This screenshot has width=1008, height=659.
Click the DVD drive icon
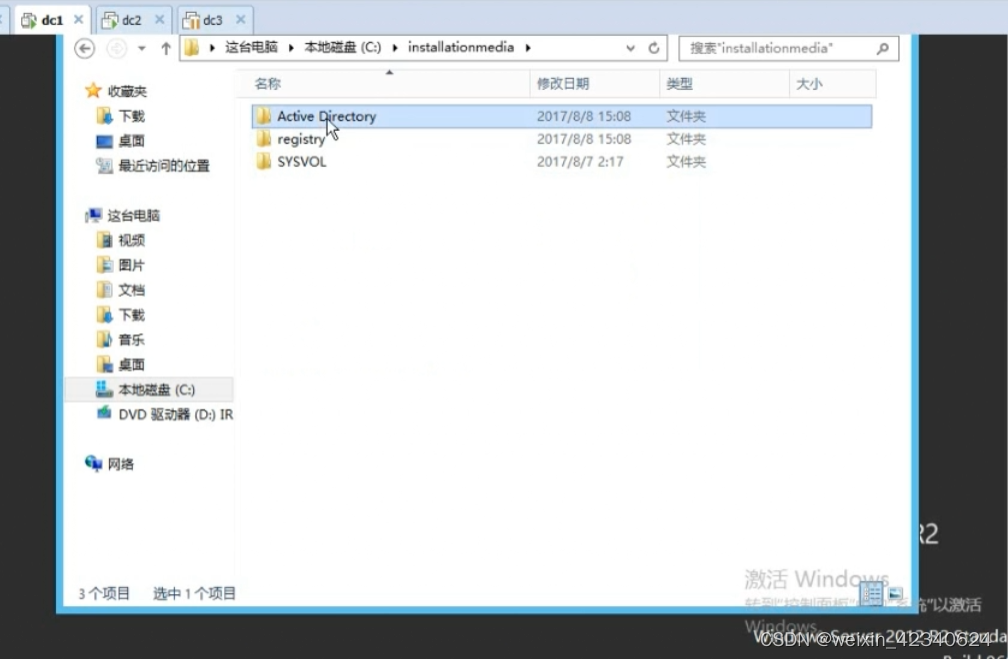point(104,413)
